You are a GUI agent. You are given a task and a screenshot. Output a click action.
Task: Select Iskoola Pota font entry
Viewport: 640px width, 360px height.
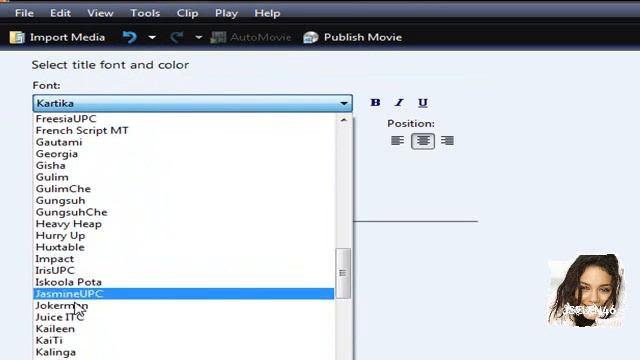coord(183,282)
